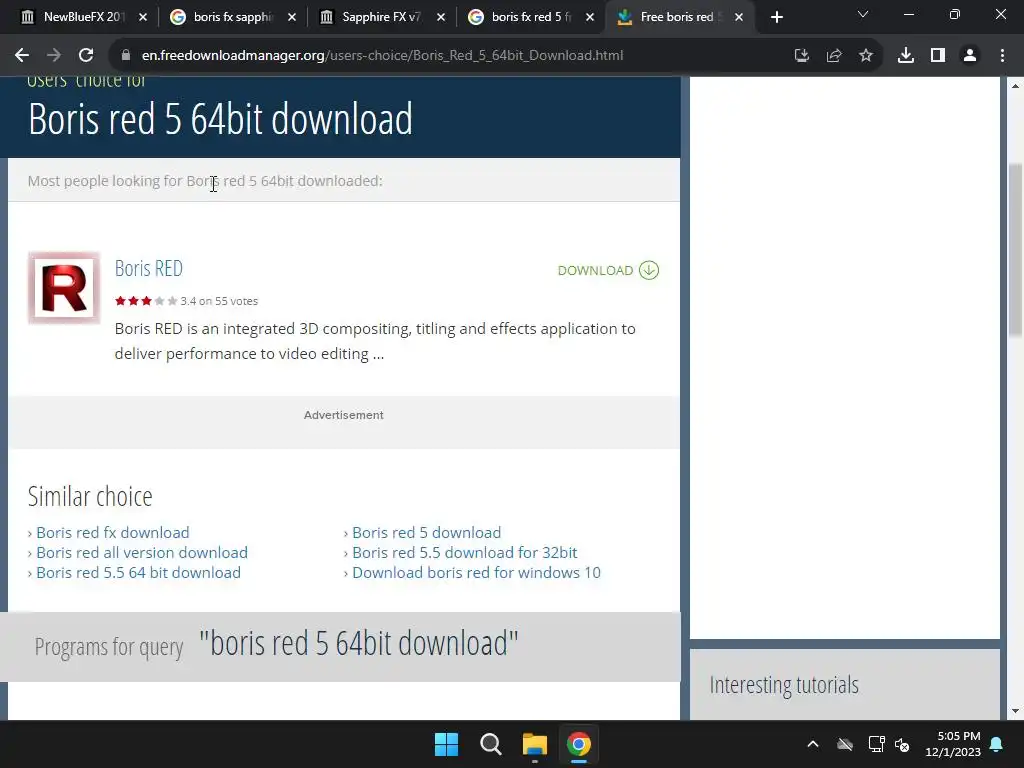Screen dimensions: 1024x768
Task: Click the page vertical scrollbar thumb
Action: click(1016, 249)
